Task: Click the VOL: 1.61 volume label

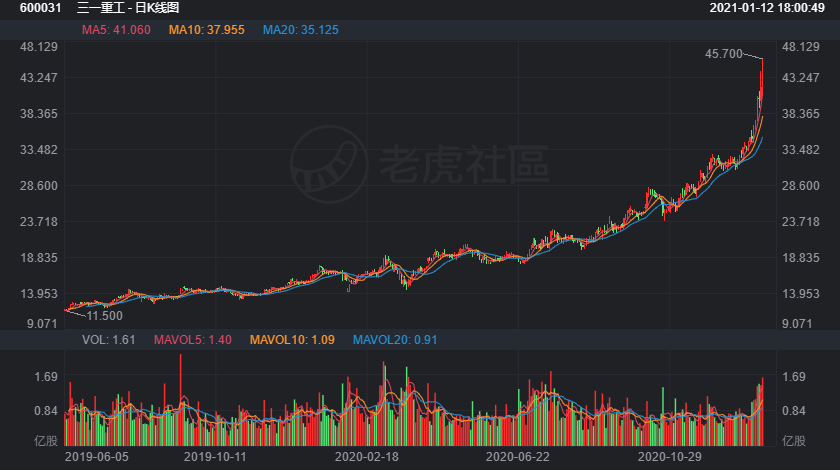Action: point(109,340)
